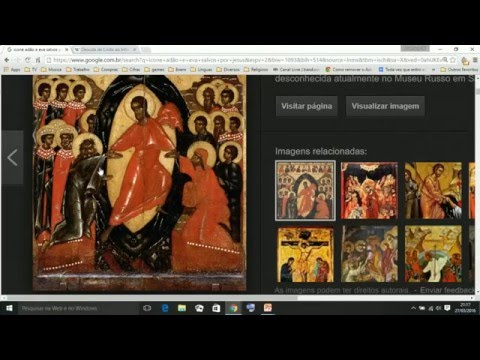Open the volume tray icon

point(438,308)
